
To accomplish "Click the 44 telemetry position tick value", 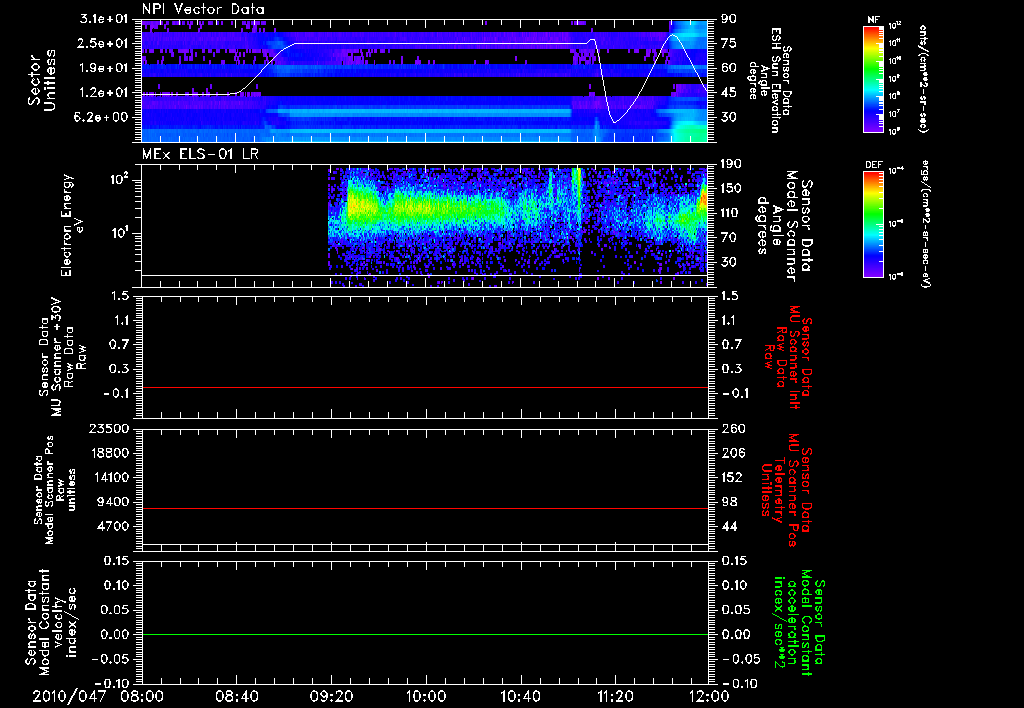I will pos(728,526).
